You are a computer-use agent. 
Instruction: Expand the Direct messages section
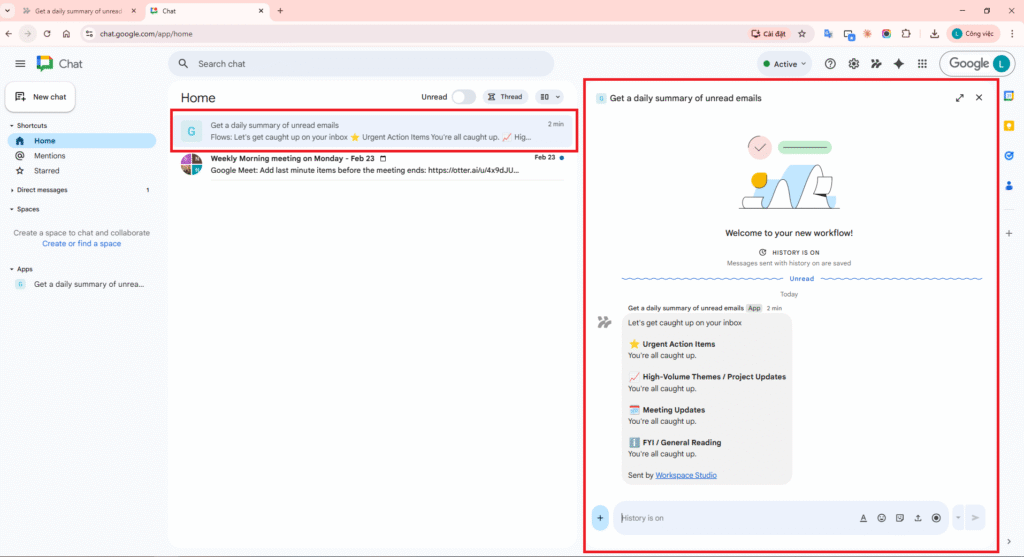[x=11, y=189]
